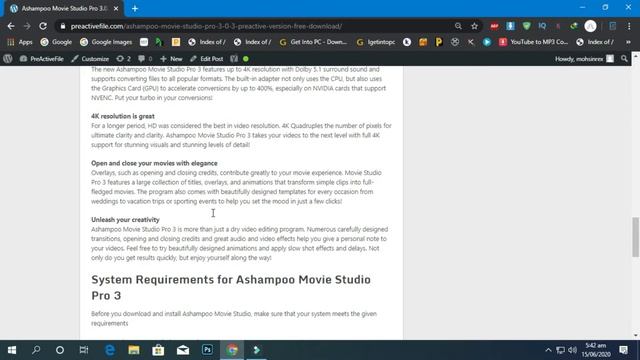This screenshot has height=360, width=640.
Task: Close the Ashampoo Movie Studio tab
Action: point(116,9)
